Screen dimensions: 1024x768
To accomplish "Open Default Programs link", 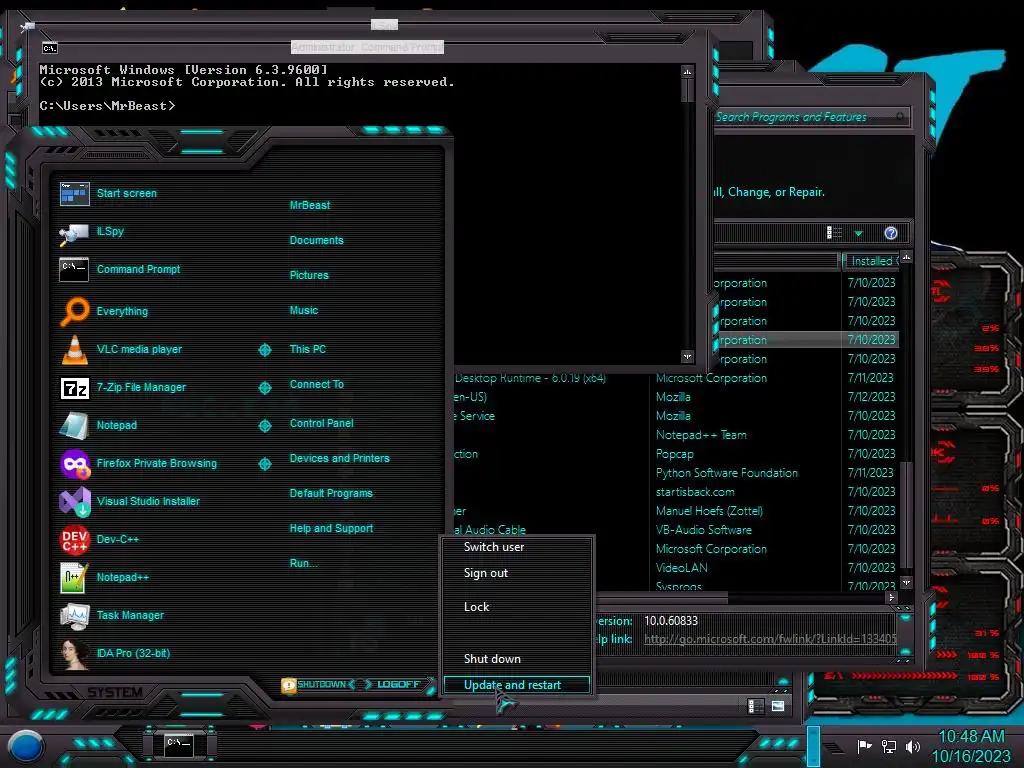I will point(331,494).
